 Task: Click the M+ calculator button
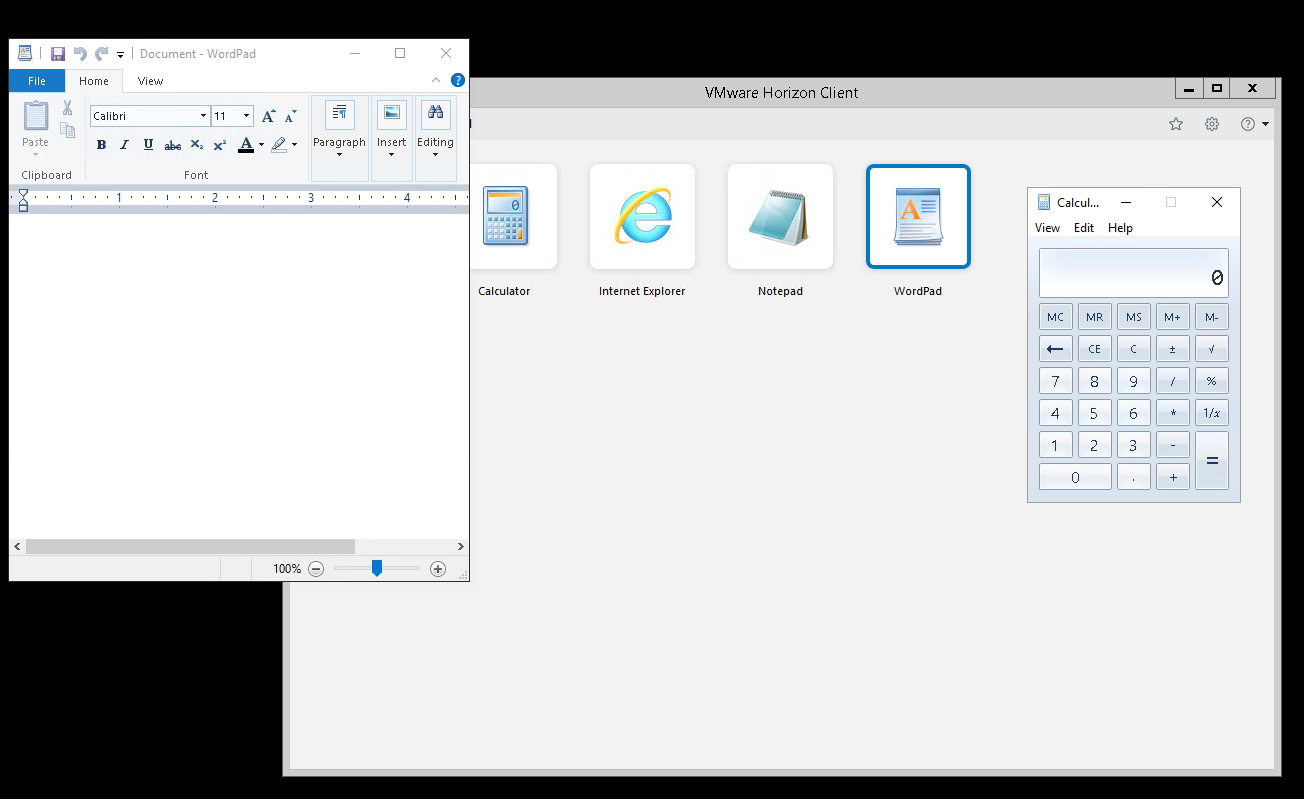(1173, 317)
